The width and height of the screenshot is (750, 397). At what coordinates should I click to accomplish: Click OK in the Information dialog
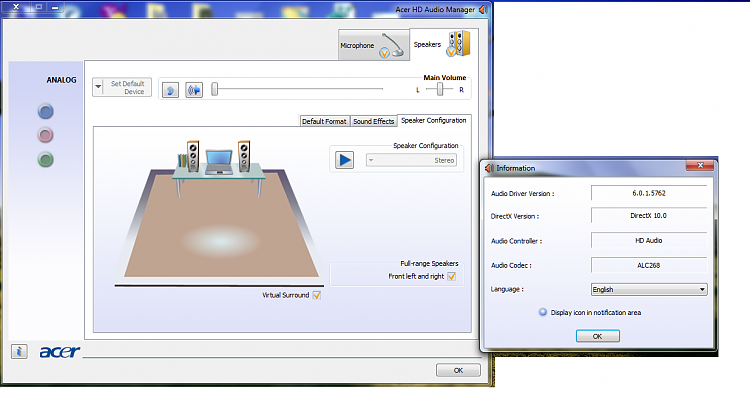597,336
